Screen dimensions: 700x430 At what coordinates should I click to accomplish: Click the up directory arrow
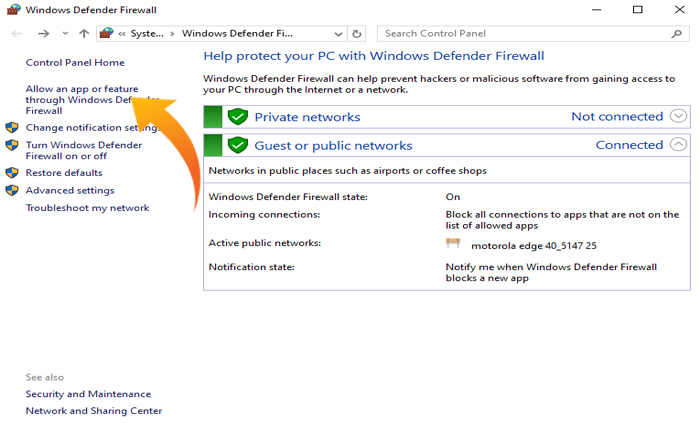tap(84, 33)
